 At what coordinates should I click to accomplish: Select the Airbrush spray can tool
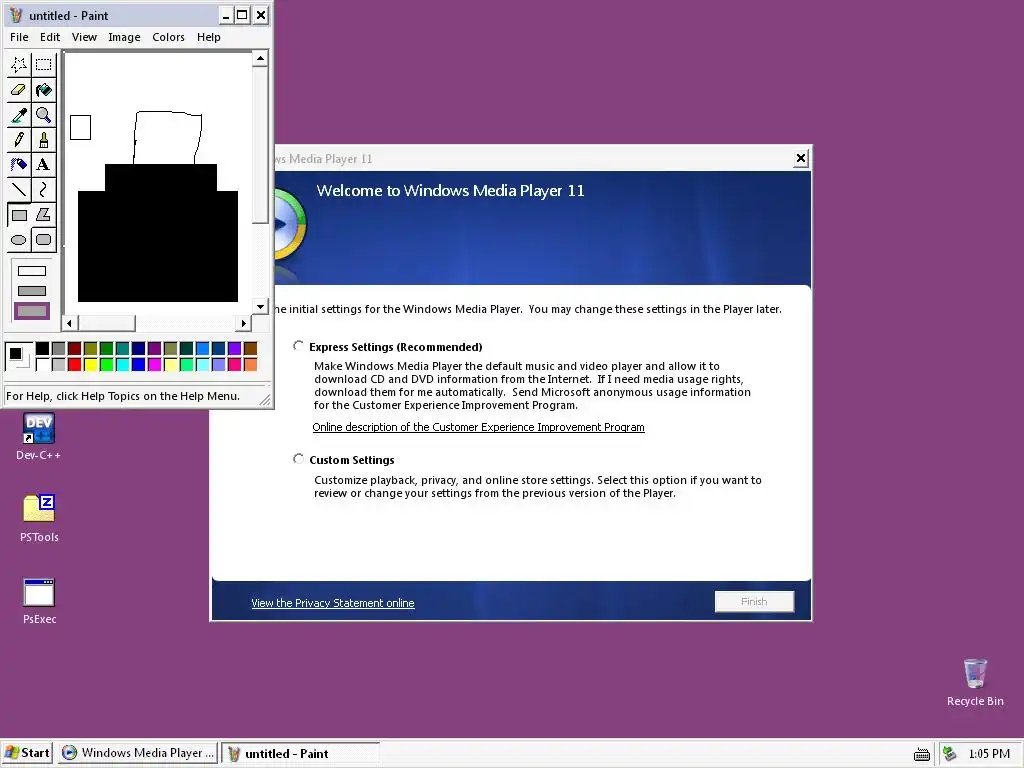click(19, 165)
